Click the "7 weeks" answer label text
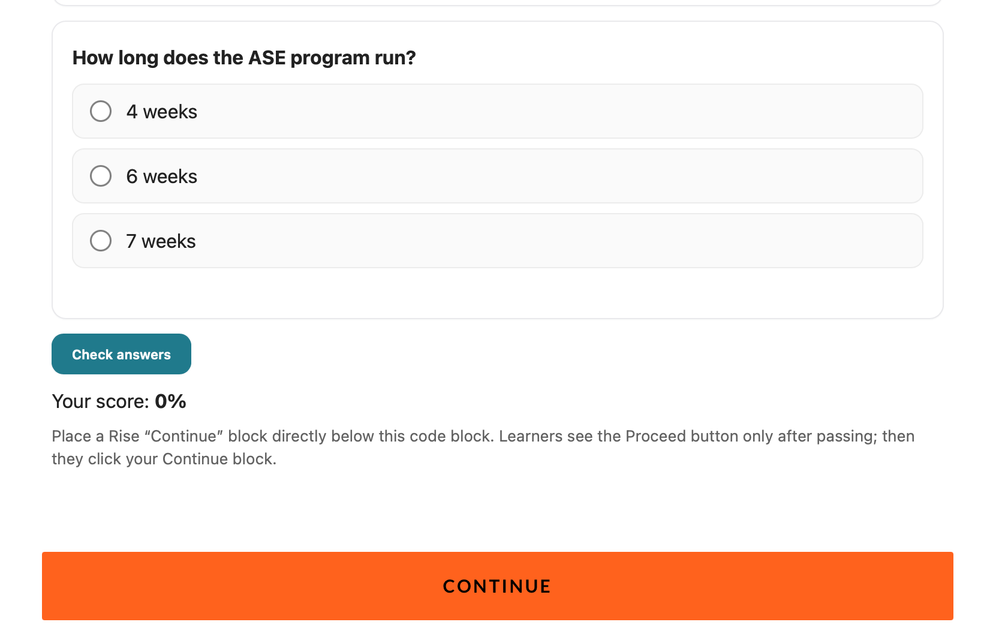This screenshot has height=642, width=999. (161, 242)
